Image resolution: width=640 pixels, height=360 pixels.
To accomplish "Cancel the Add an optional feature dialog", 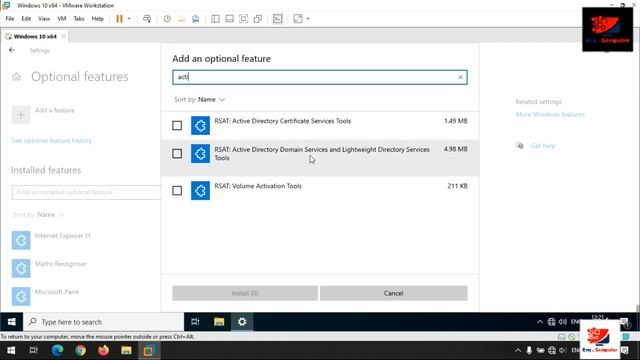I will (393, 293).
